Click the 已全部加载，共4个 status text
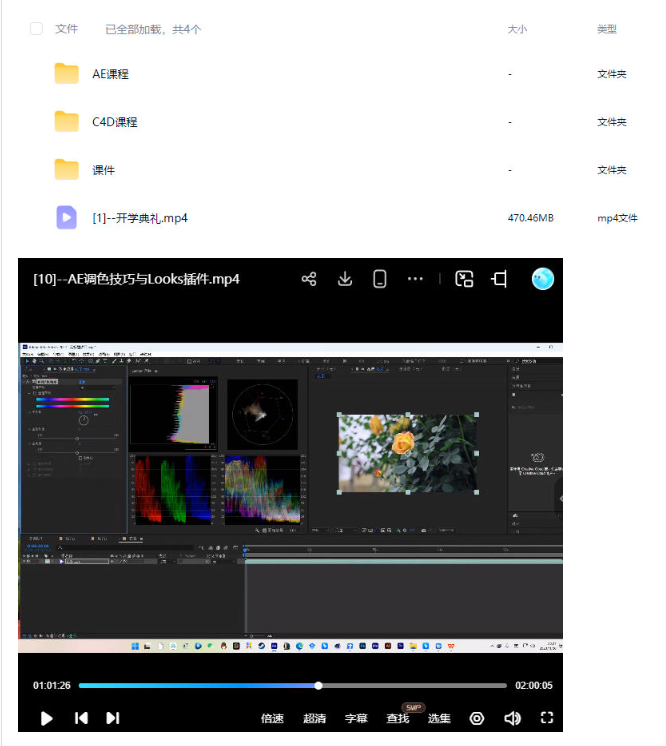The width and height of the screenshot is (666, 746). coord(153,29)
